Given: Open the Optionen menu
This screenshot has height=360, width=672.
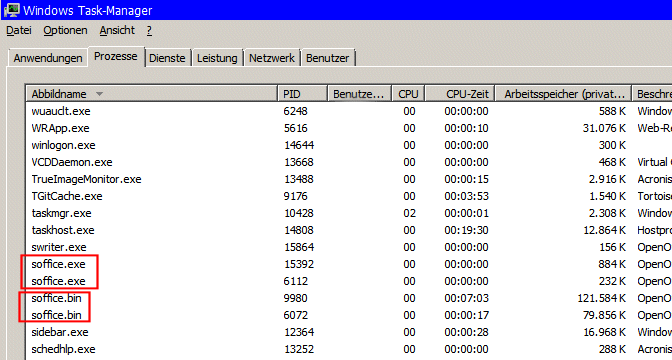Looking at the screenshot, I should pos(65,30).
